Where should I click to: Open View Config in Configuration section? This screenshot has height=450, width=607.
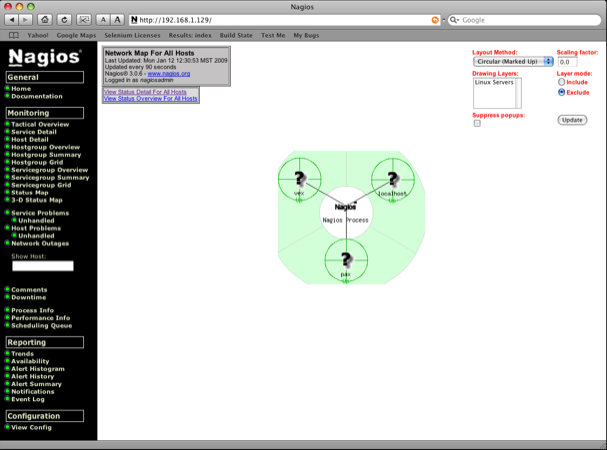tap(31, 428)
